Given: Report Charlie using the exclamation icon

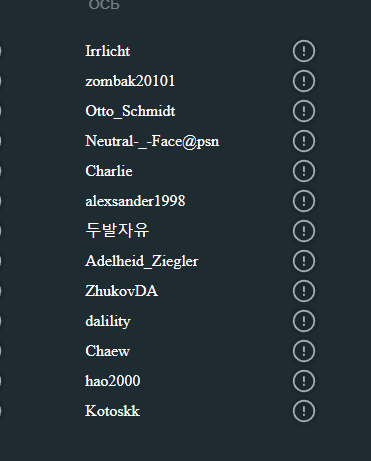Looking at the screenshot, I should (304, 171).
